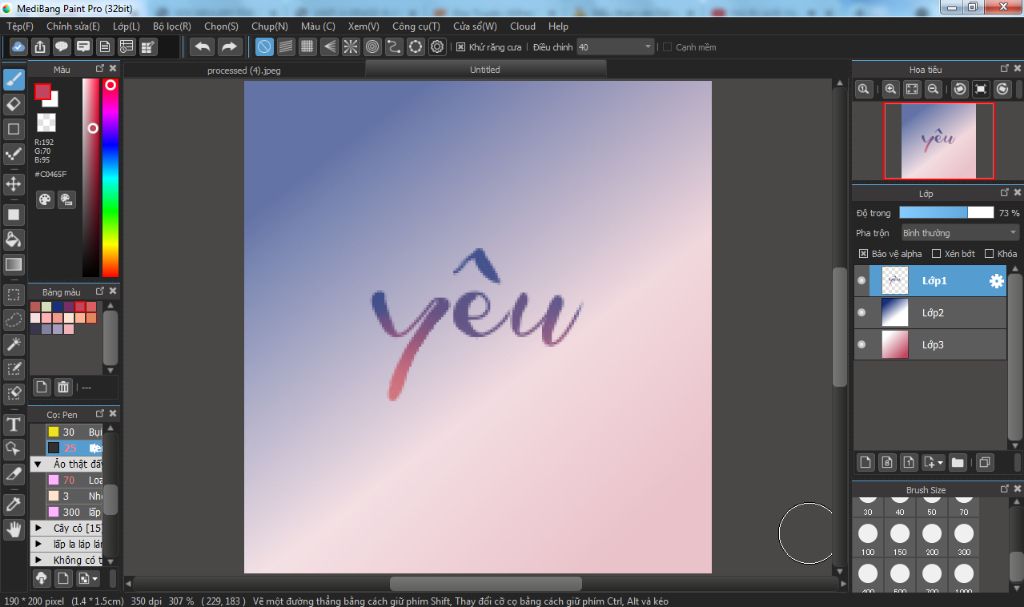
Task: Open the Bộ lọc(R) menu
Action: pos(172,26)
